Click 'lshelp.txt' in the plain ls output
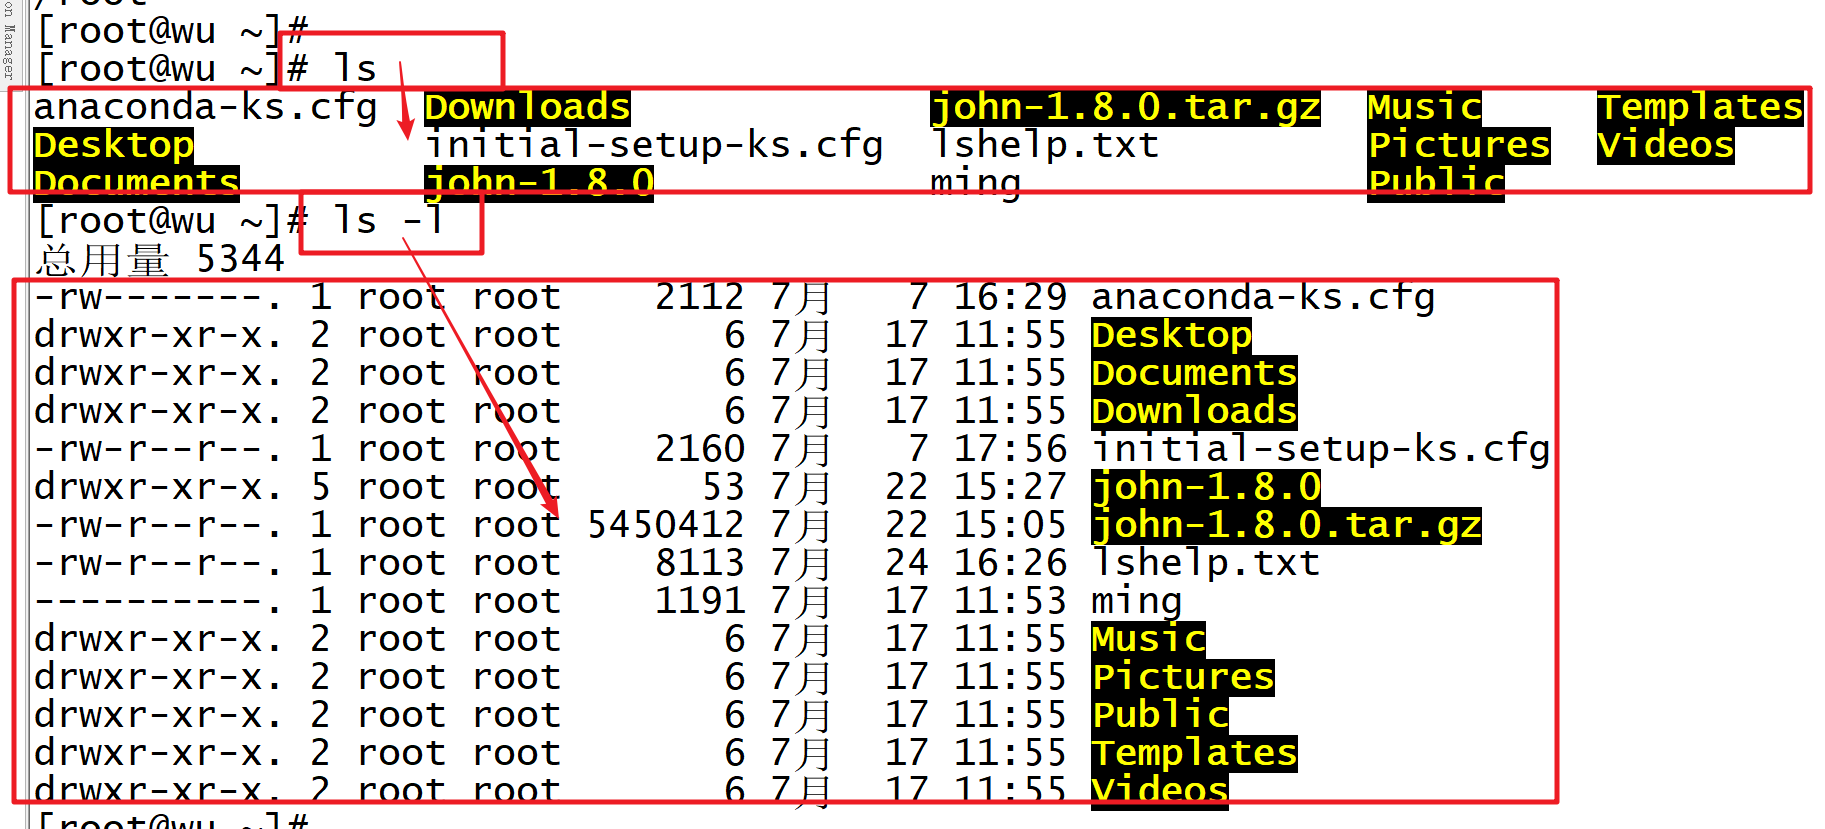The height and width of the screenshot is (829, 1825). pyautogui.click(x=1044, y=145)
